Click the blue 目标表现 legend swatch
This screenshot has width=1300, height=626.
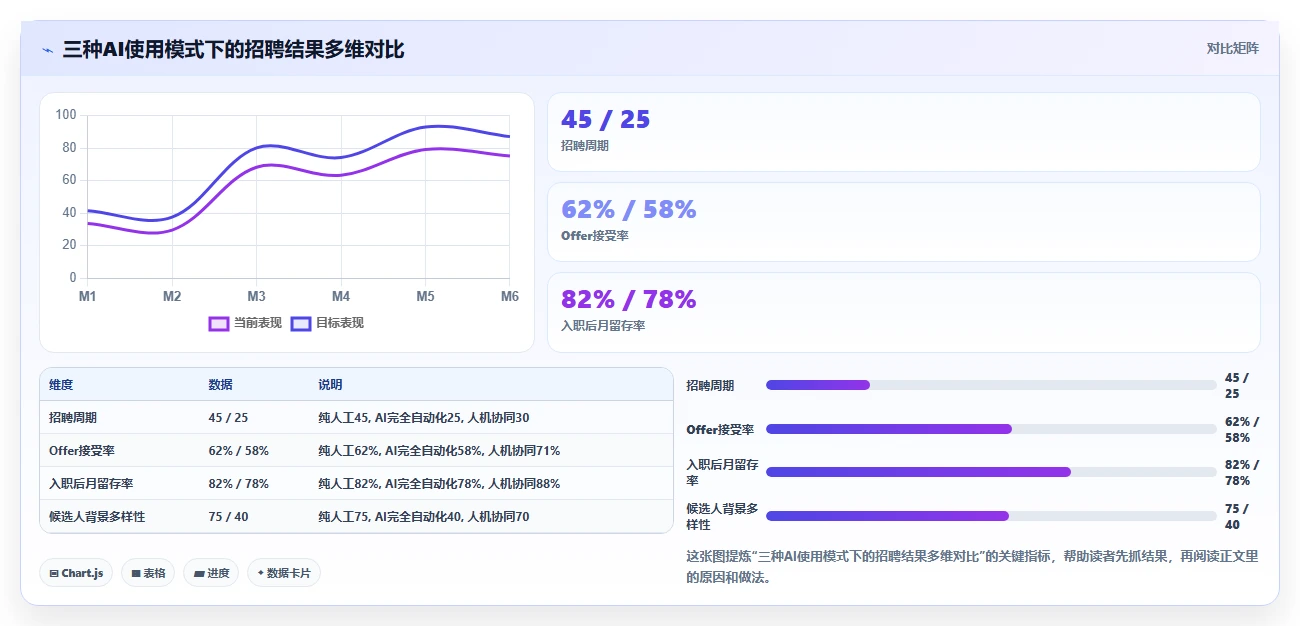[x=301, y=323]
